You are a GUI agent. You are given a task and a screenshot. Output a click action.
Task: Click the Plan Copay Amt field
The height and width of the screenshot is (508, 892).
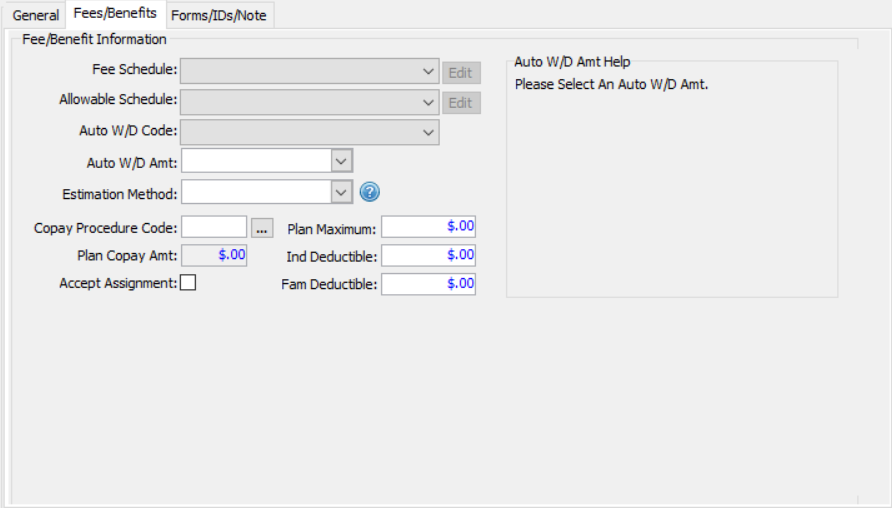214,255
